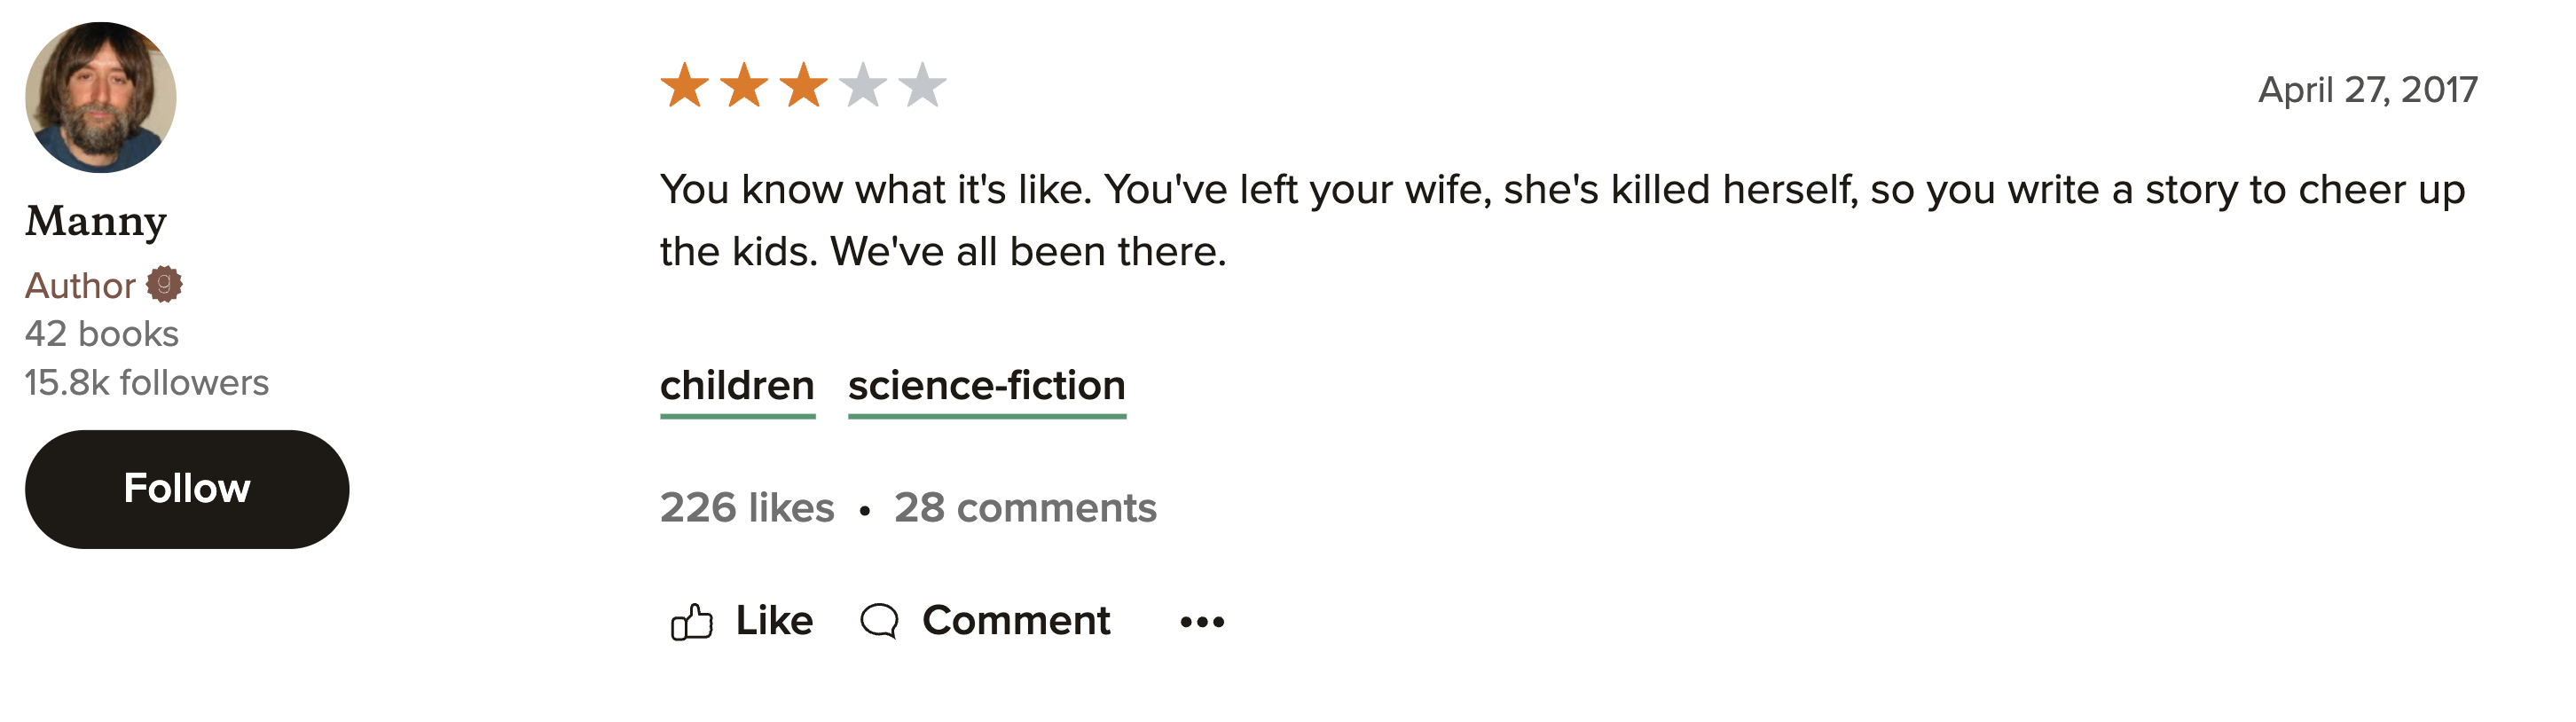Image resolution: width=2576 pixels, height=722 pixels.
Task: Click the Comment button text
Action: (x=1016, y=621)
